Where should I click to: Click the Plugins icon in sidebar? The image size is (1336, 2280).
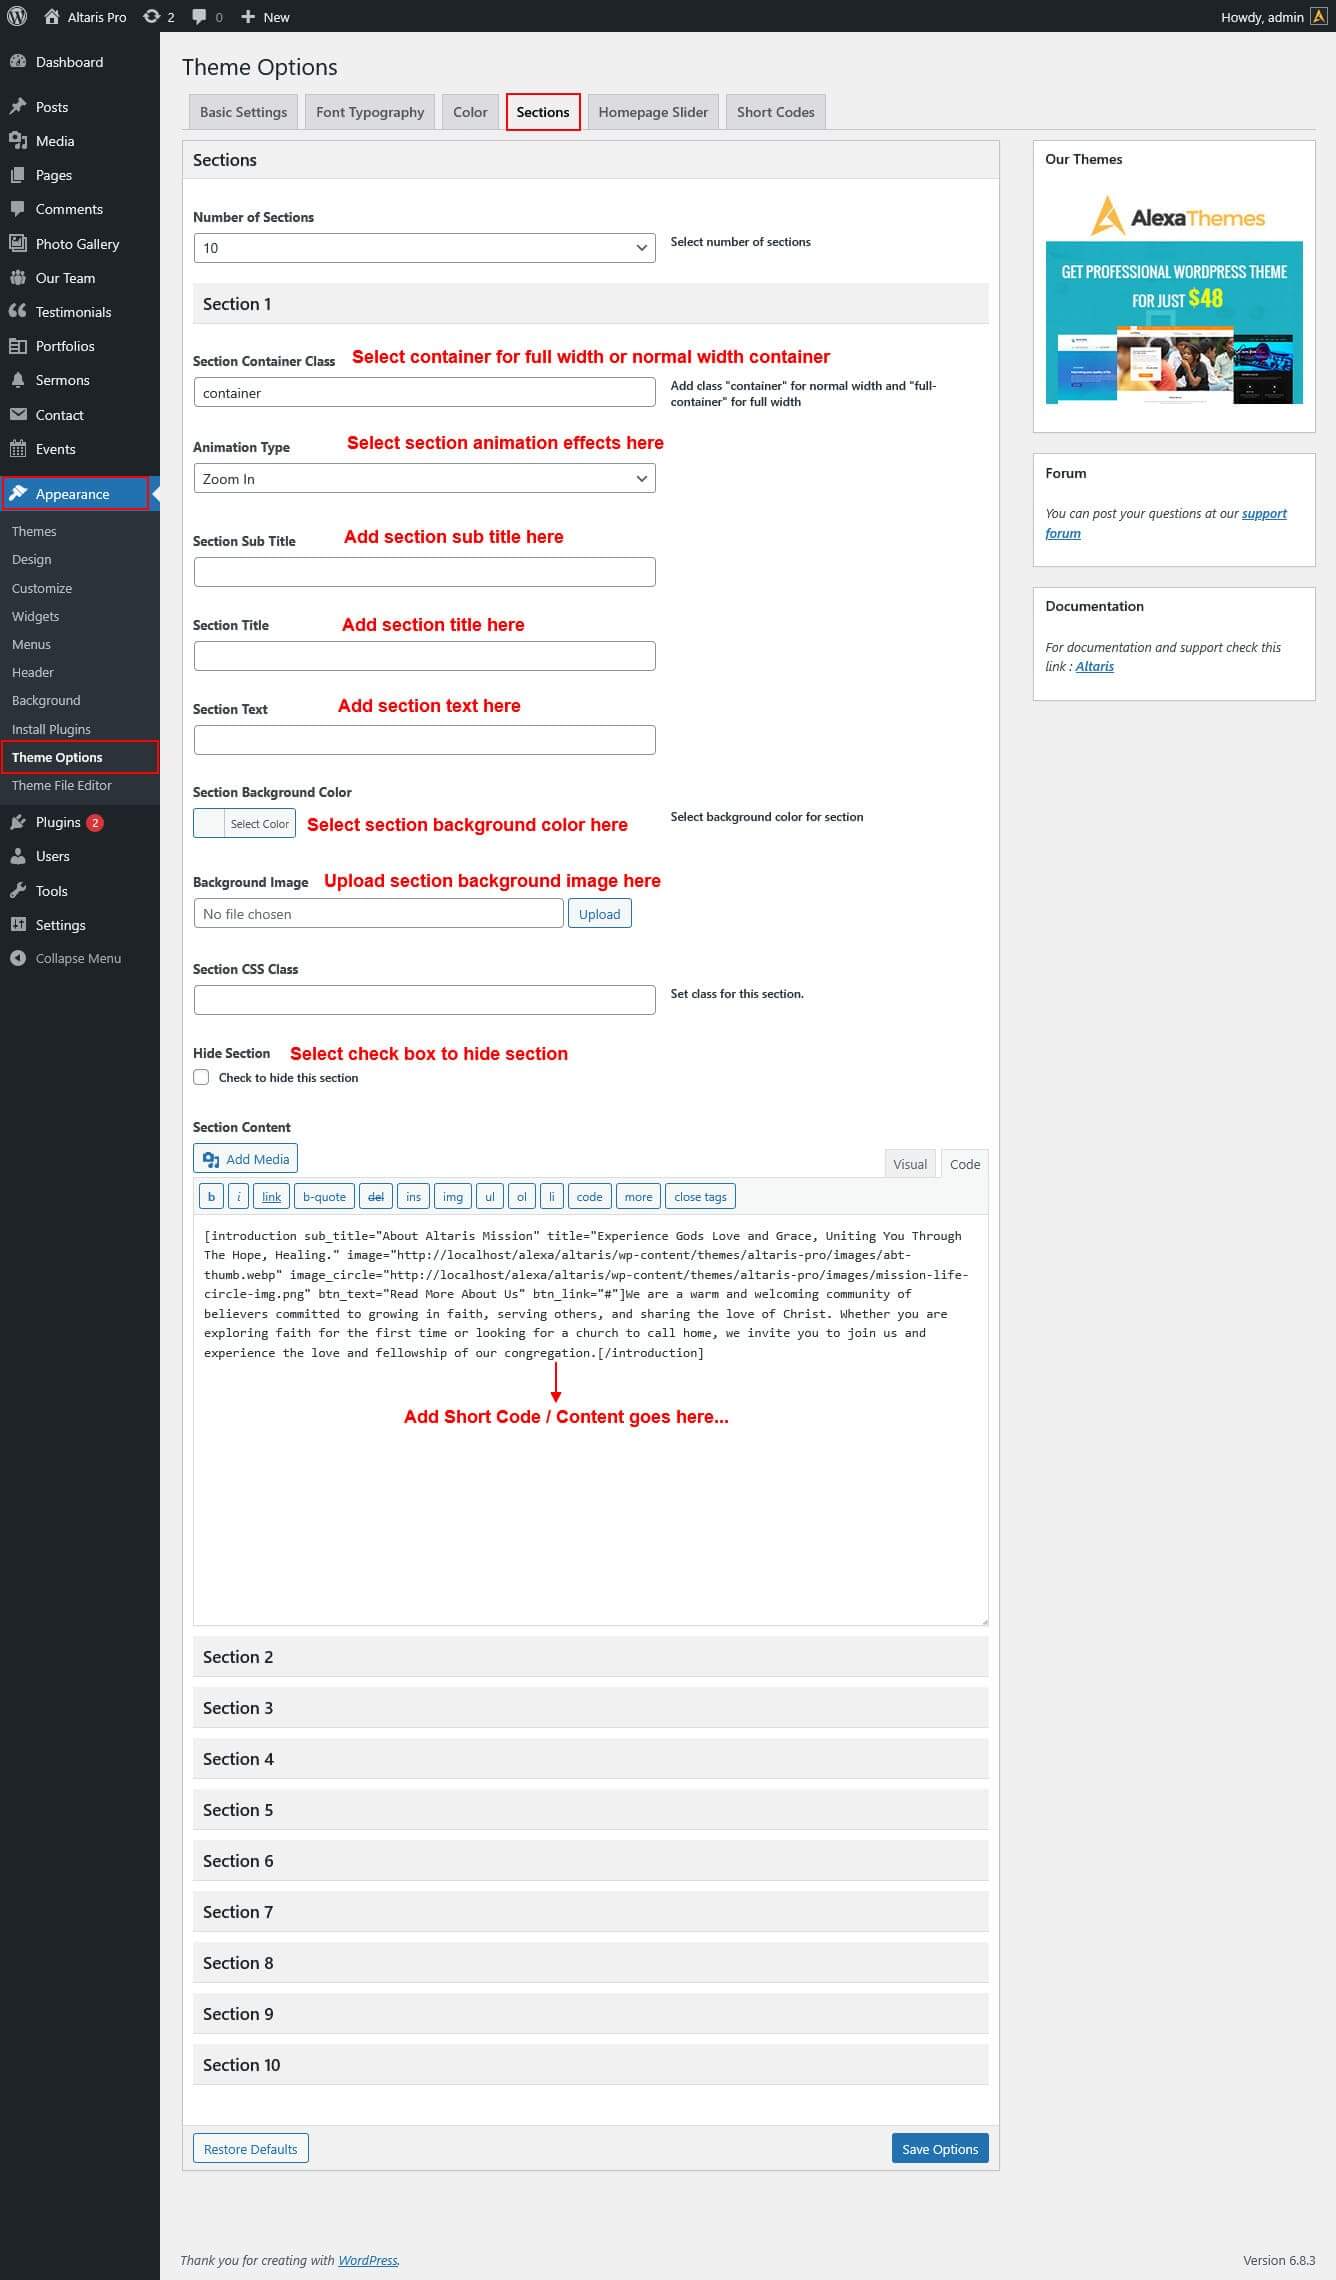(17, 822)
